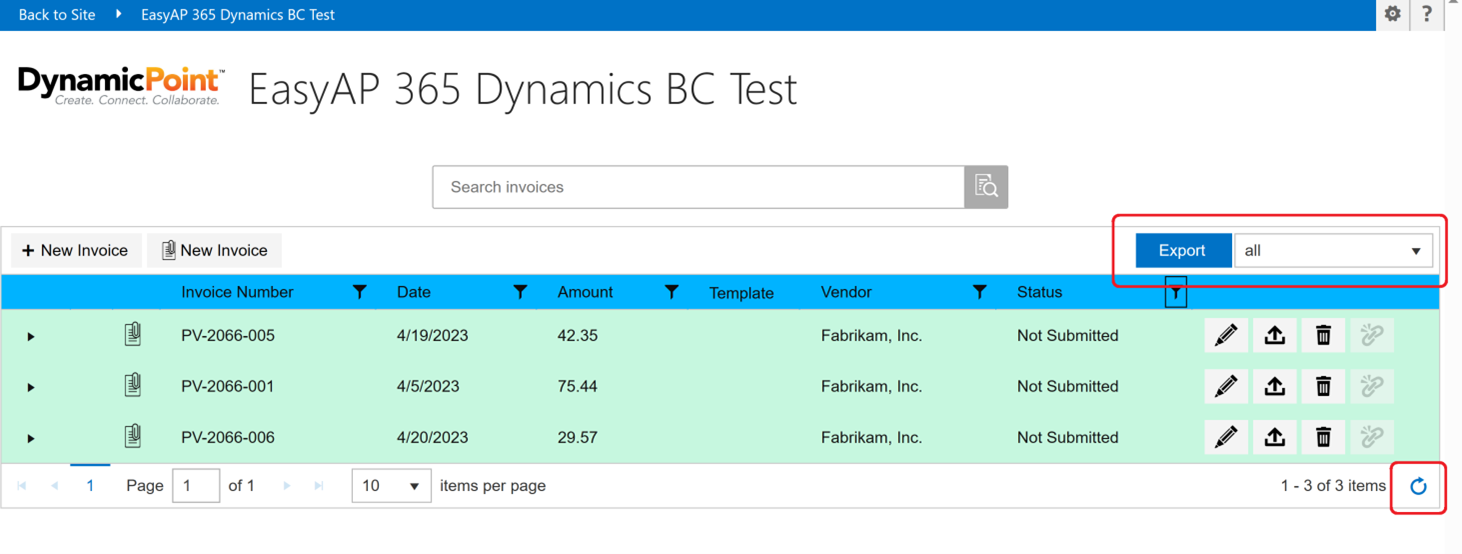This screenshot has height=554, width=1462.
Task: Open the Status column filter
Action: 1176,293
